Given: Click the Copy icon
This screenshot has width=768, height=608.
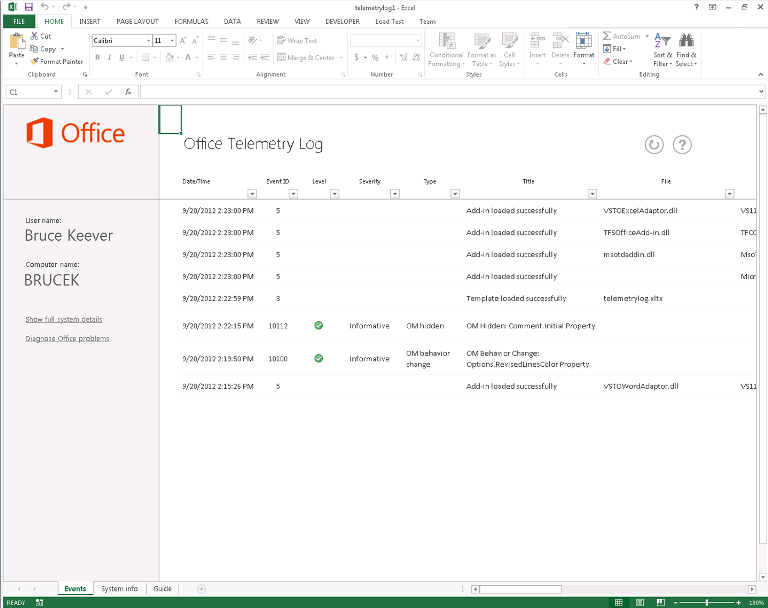Looking at the screenshot, I should [x=34, y=49].
